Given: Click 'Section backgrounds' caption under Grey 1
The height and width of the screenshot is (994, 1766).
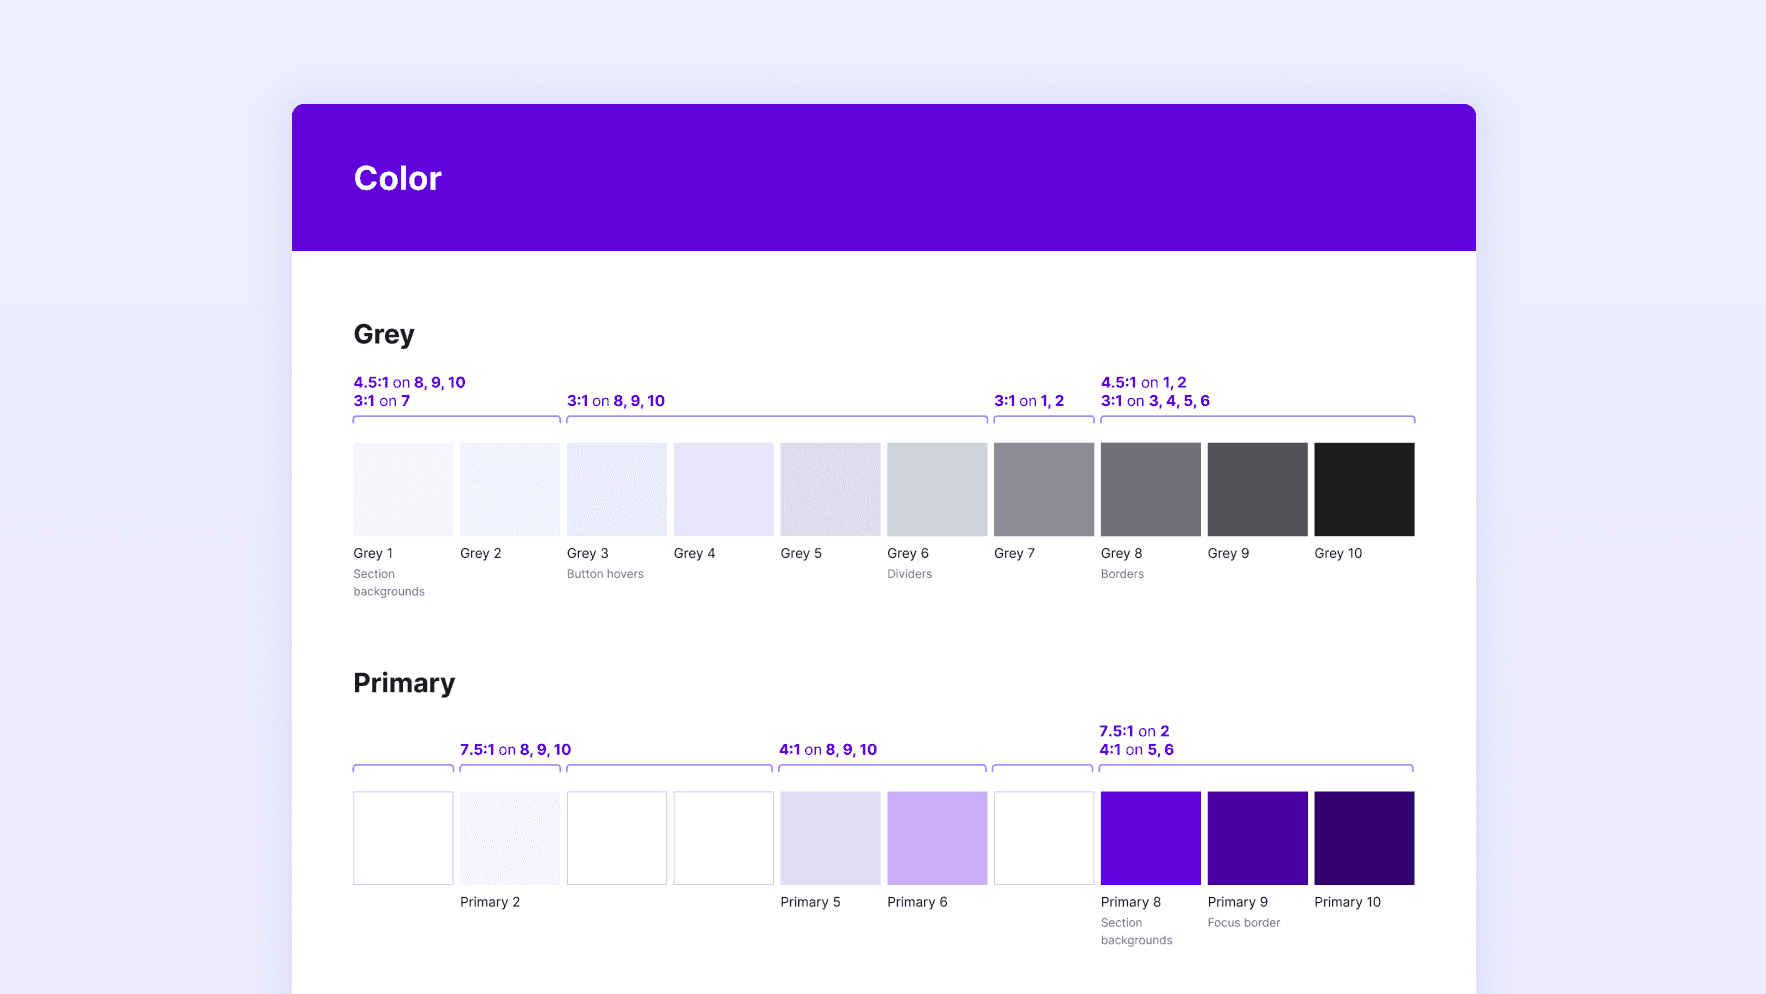Looking at the screenshot, I should coord(389,583).
